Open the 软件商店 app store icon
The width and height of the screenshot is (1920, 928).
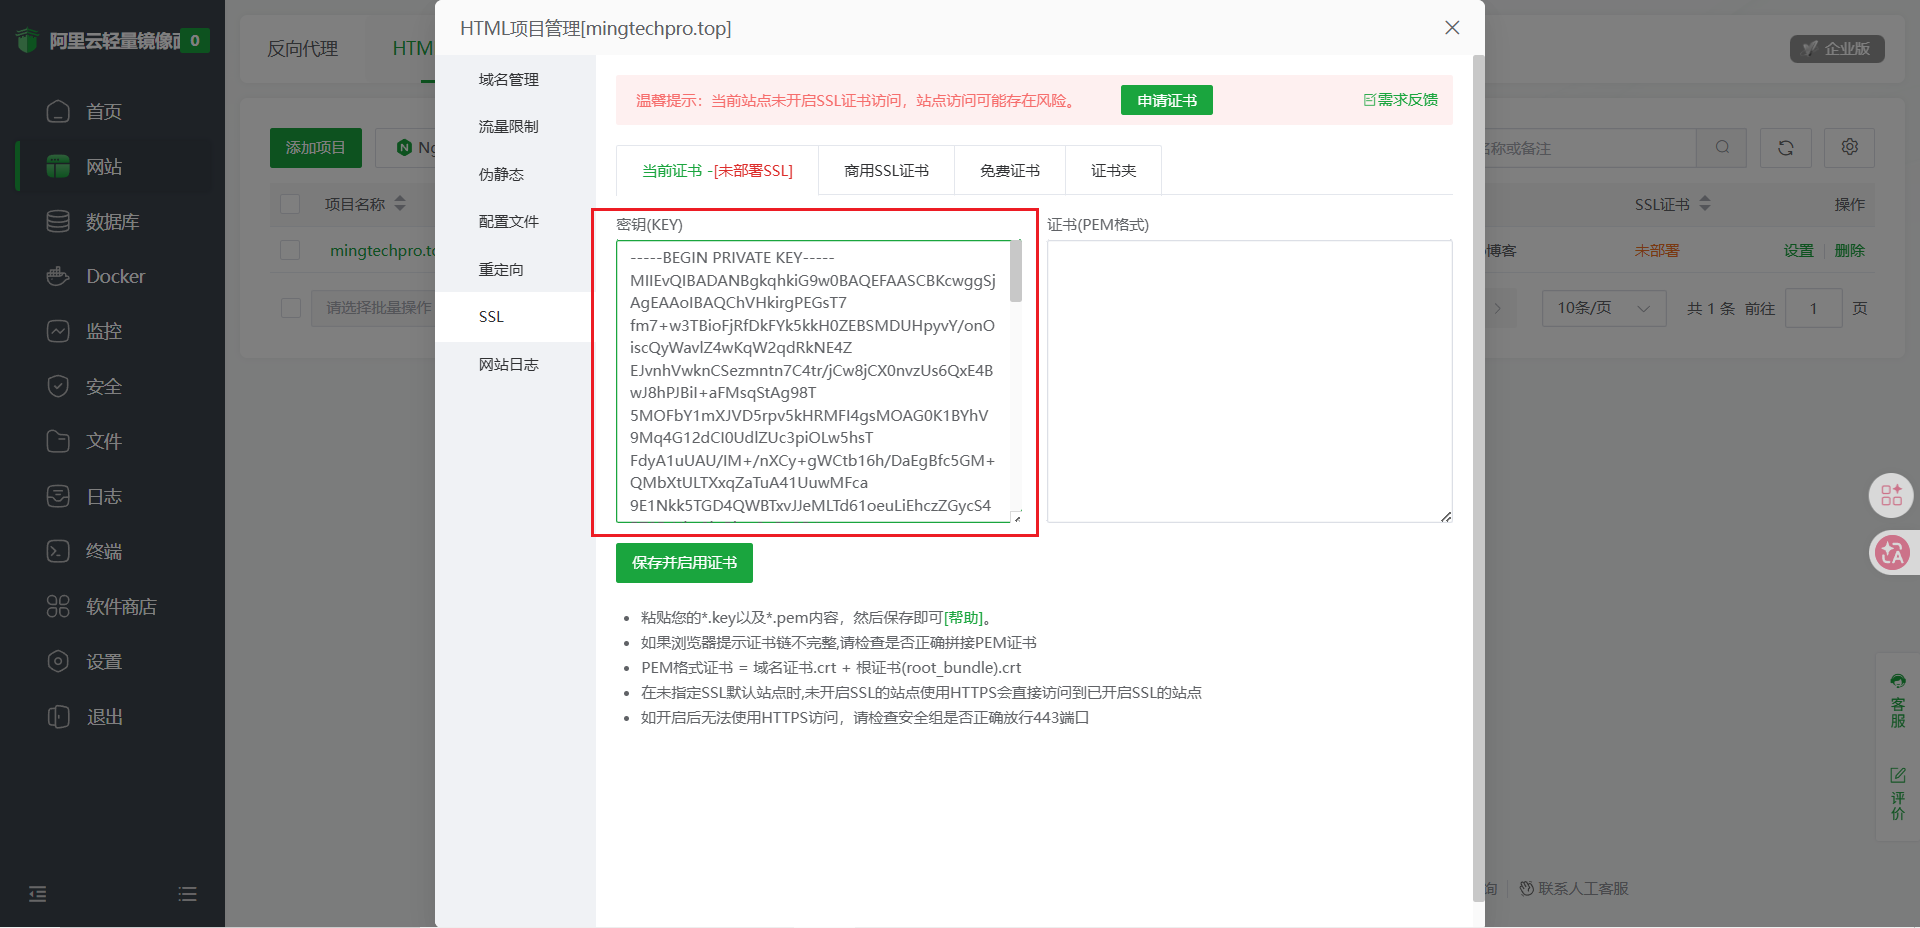point(58,606)
